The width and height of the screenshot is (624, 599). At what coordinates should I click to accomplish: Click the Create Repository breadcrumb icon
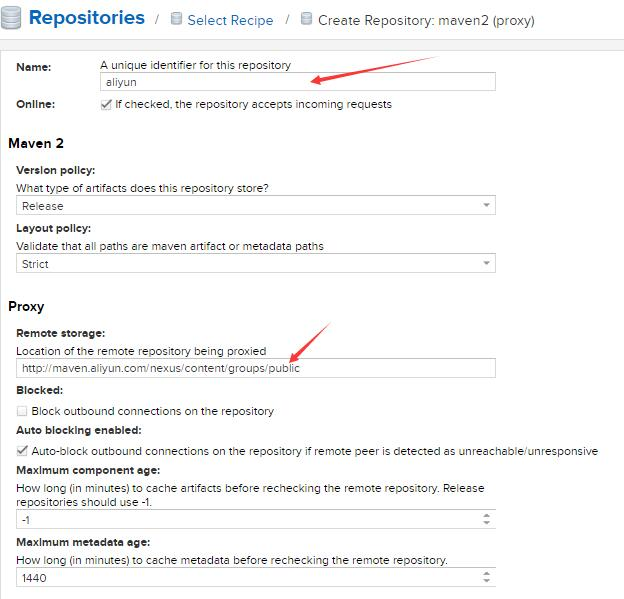(306, 18)
